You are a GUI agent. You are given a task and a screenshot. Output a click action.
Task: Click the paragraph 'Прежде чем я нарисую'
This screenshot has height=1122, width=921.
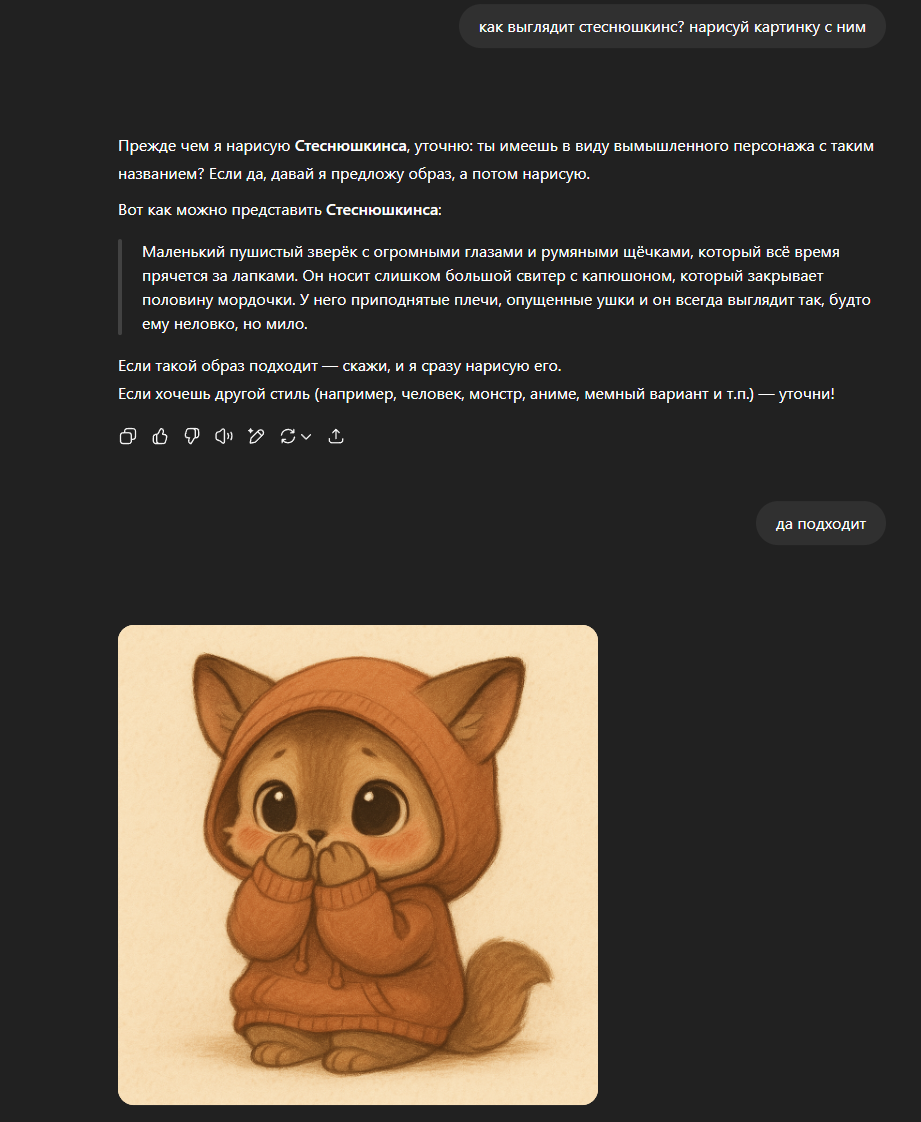coord(496,160)
